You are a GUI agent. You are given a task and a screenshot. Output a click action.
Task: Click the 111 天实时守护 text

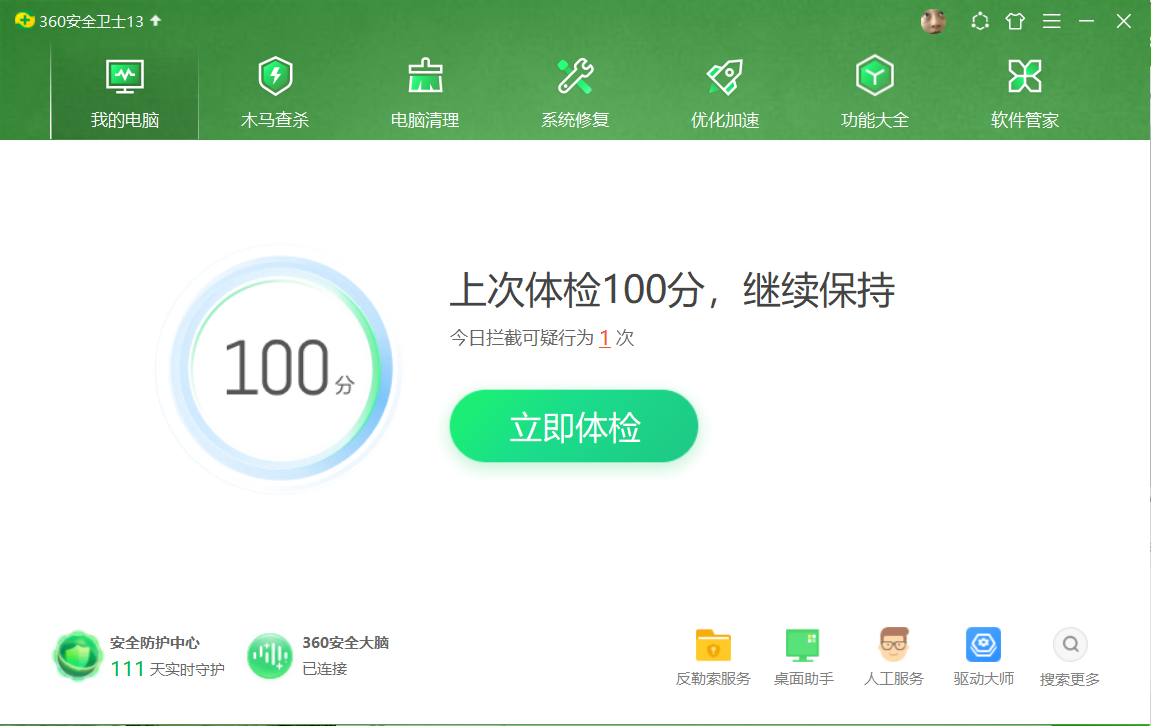coord(167,669)
